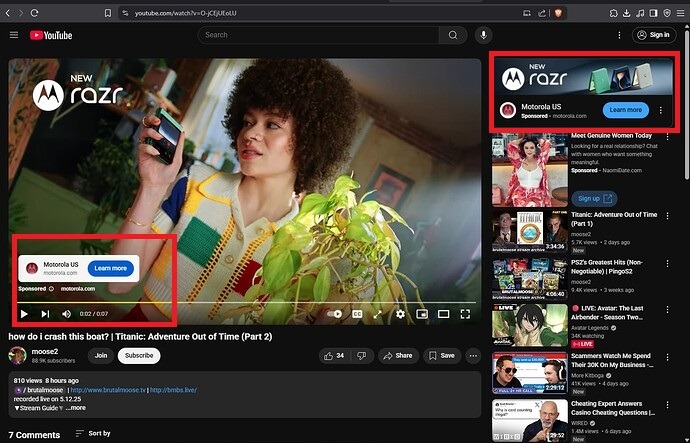Viewport: 690px width, 443px height.
Task: Show browser downloads
Action: [627, 13]
